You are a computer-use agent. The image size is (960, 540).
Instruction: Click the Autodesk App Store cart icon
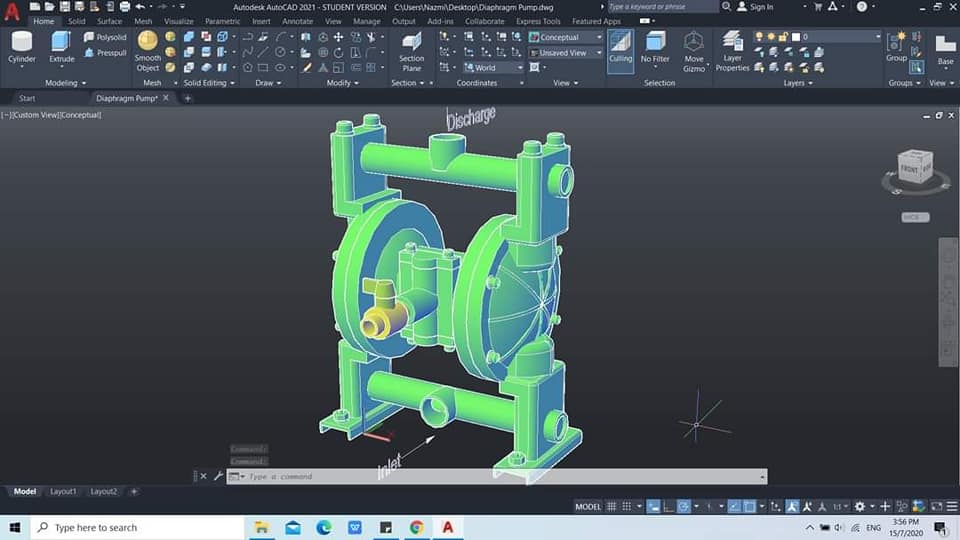pos(818,7)
